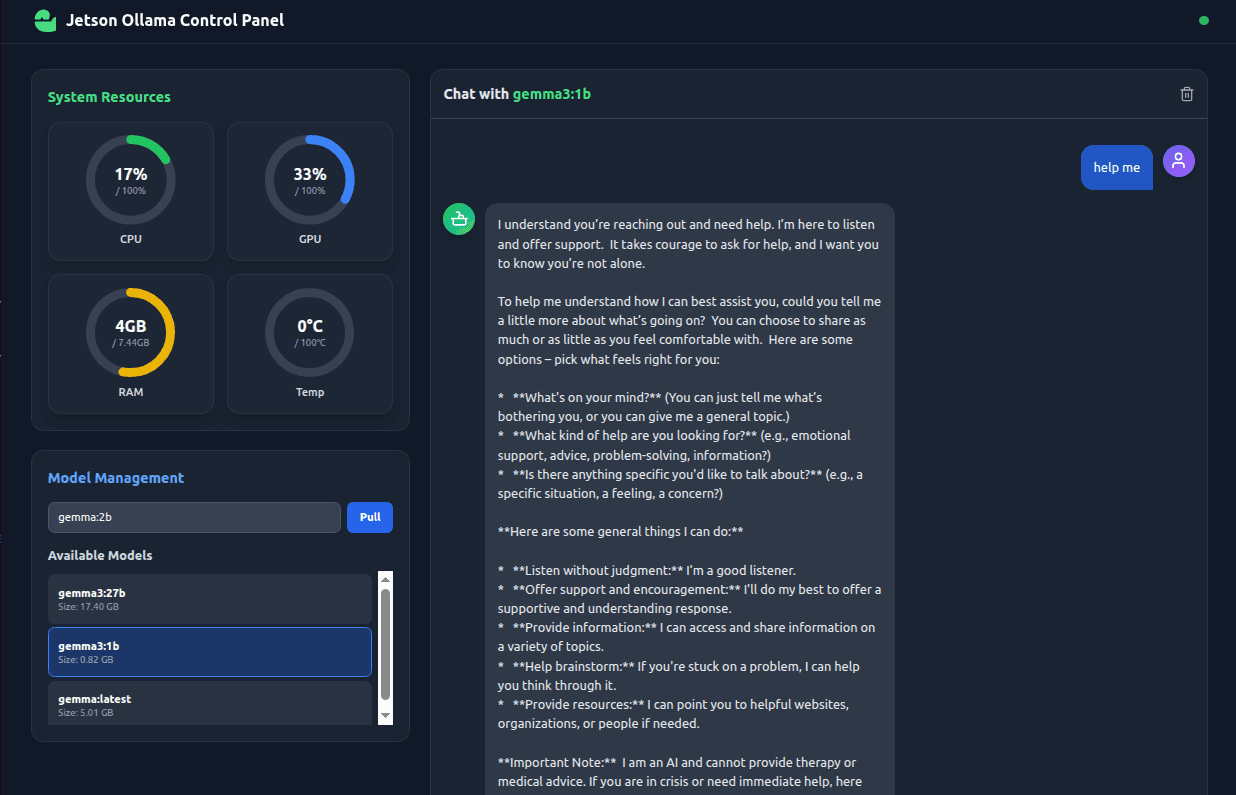
Task: Clear chat with the trash icon
Action: click(1186, 94)
